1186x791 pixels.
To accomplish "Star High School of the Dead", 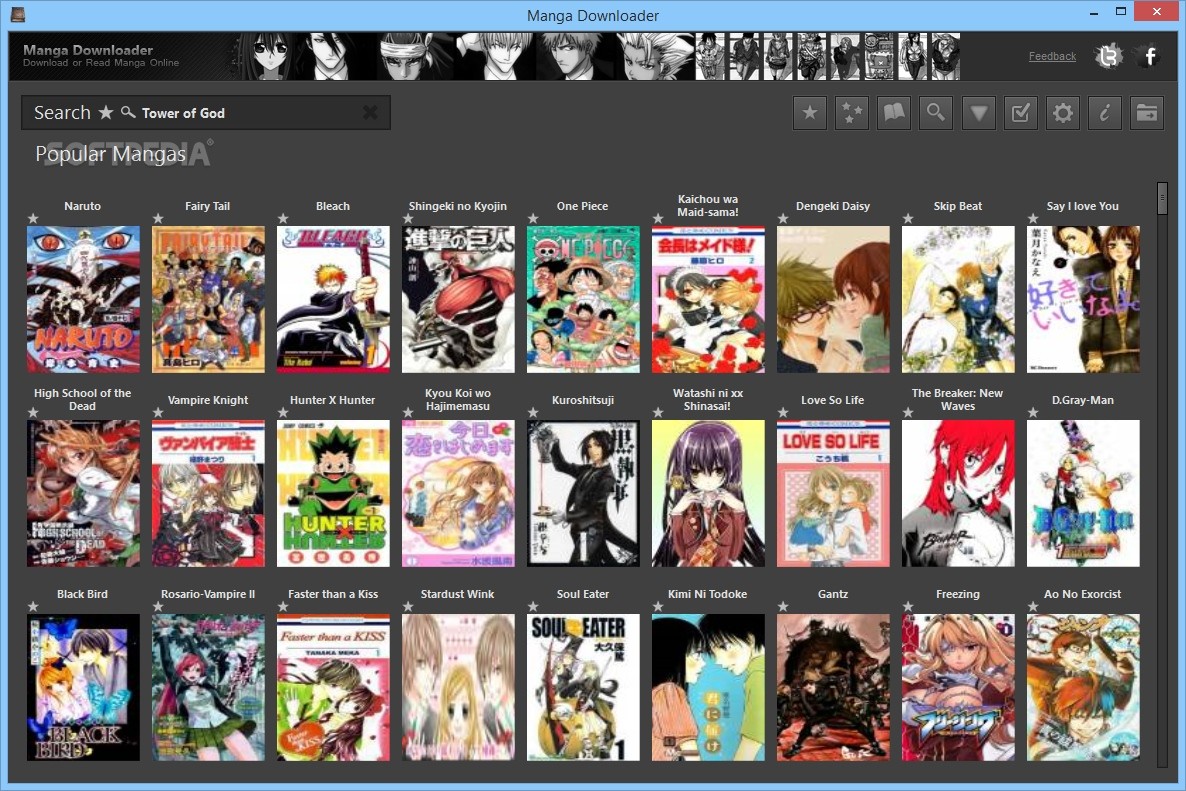I will 33,413.
